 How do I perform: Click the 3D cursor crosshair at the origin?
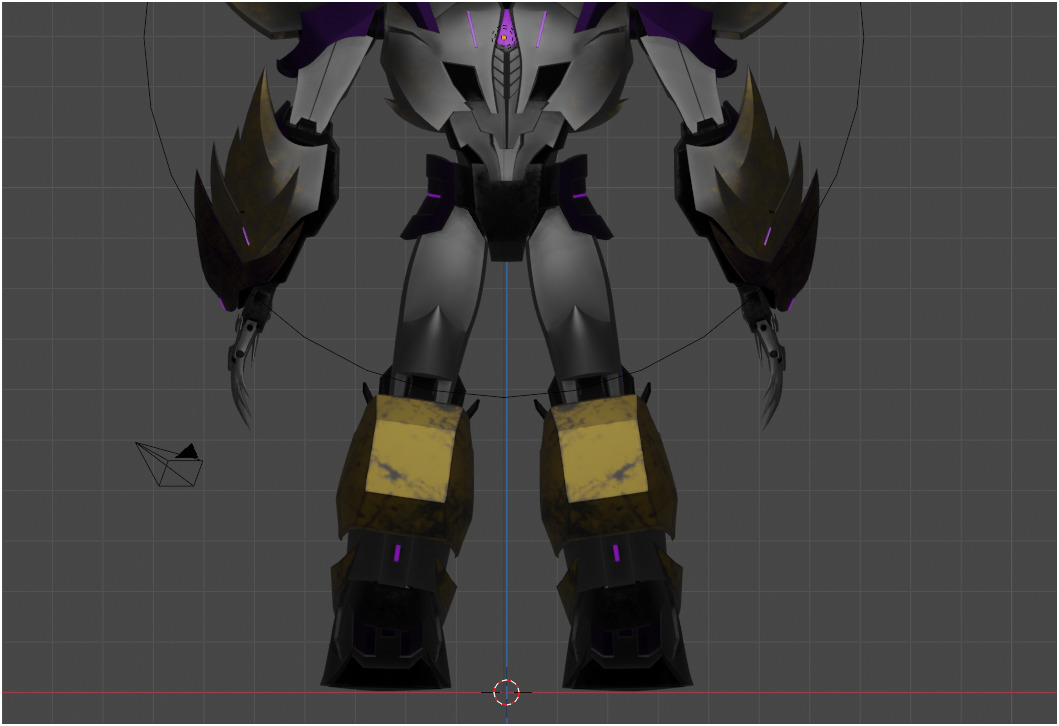point(506,692)
